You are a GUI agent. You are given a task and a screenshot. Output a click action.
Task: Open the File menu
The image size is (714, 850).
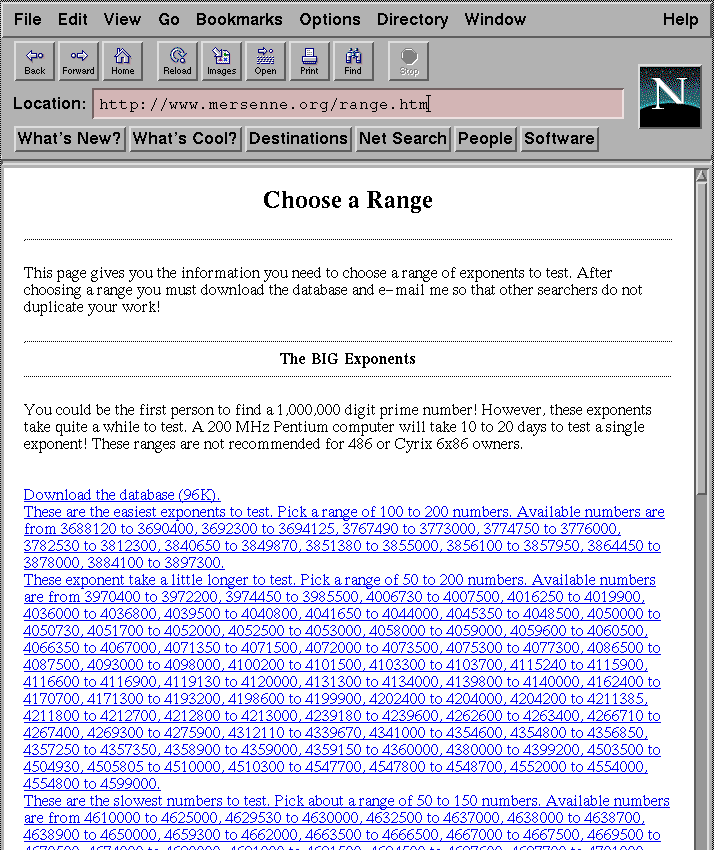(x=28, y=19)
